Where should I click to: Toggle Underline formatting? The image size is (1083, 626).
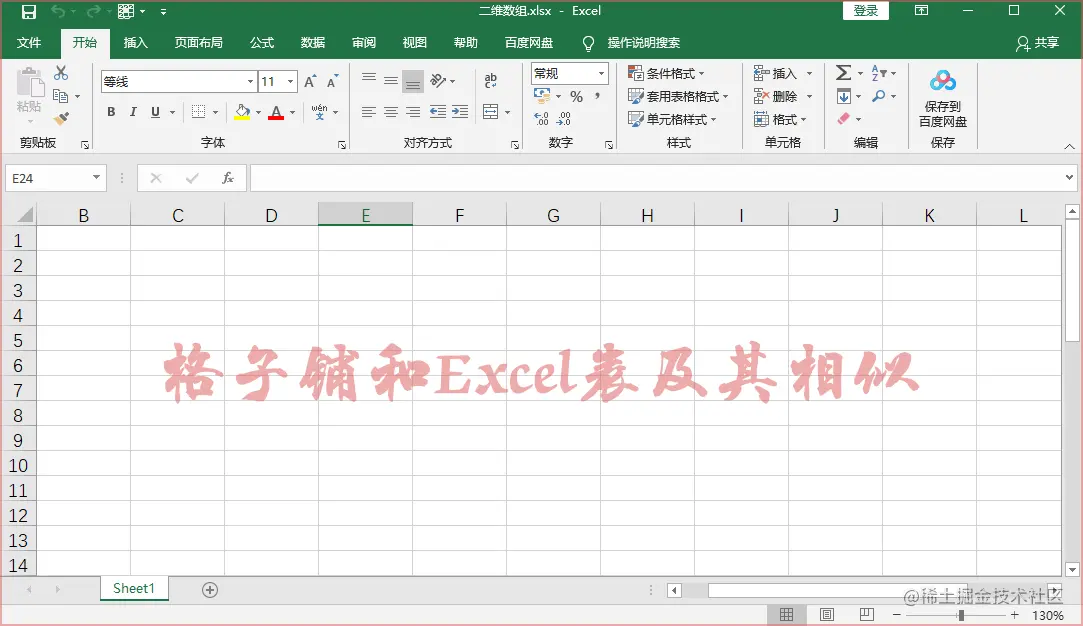[155, 112]
